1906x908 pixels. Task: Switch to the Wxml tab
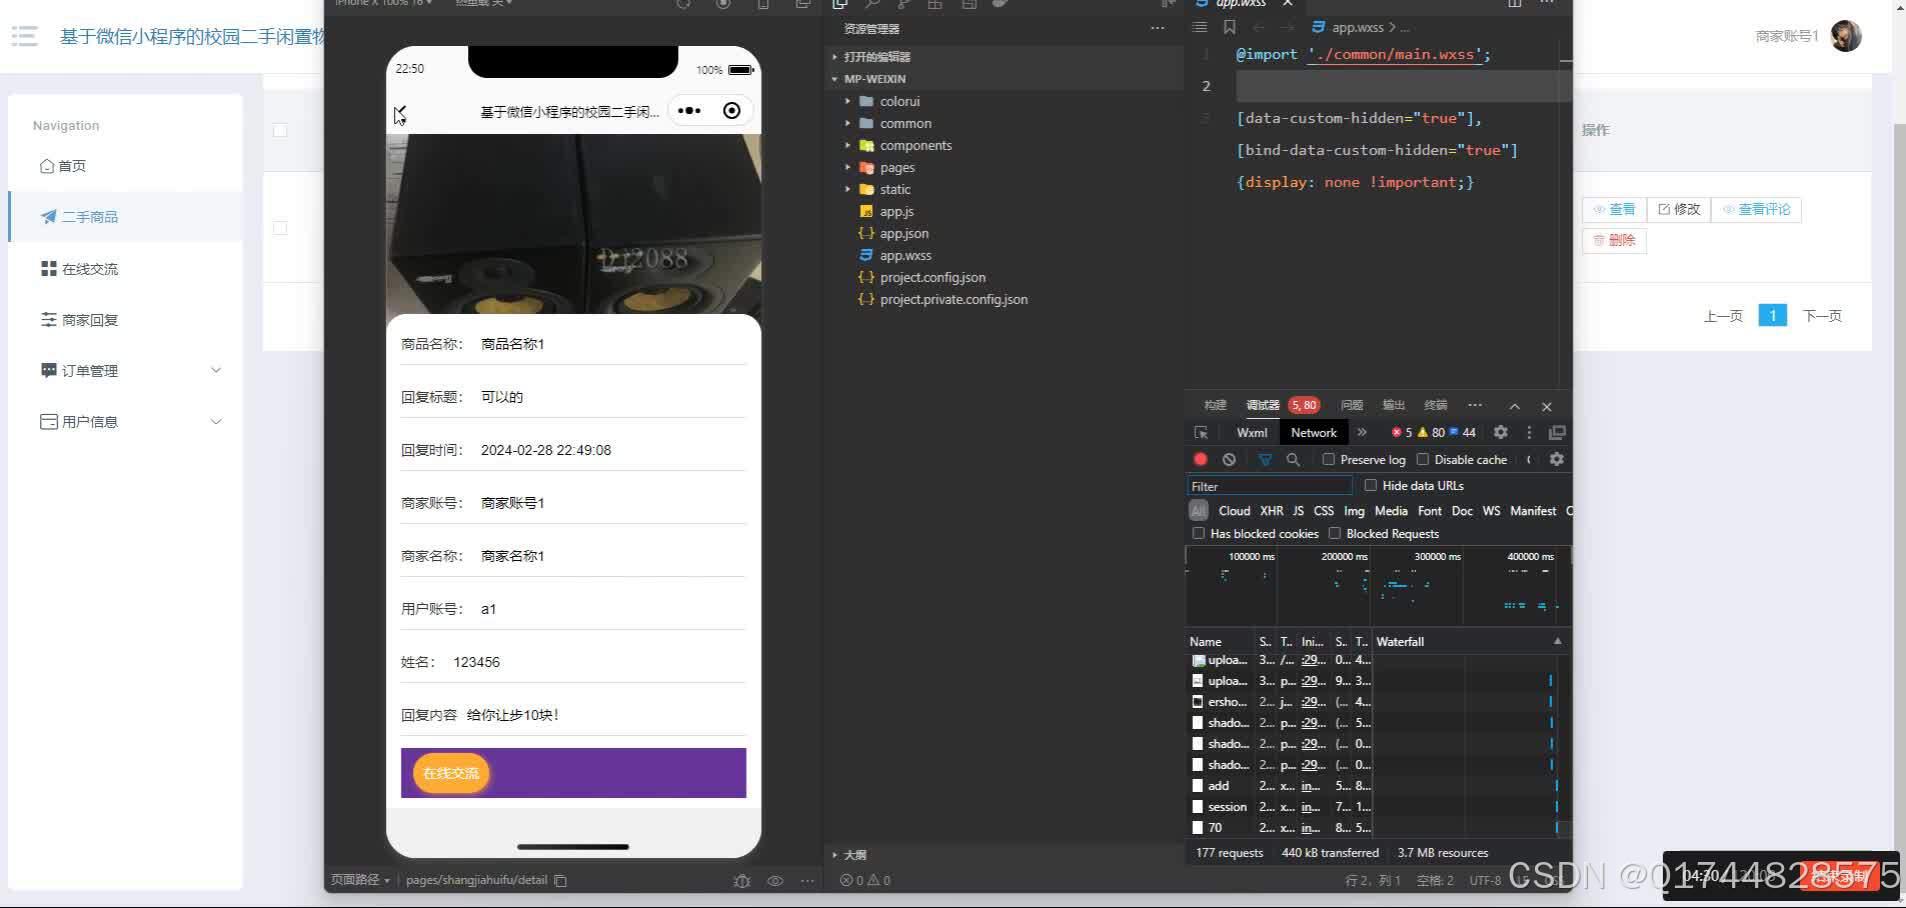click(1251, 433)
